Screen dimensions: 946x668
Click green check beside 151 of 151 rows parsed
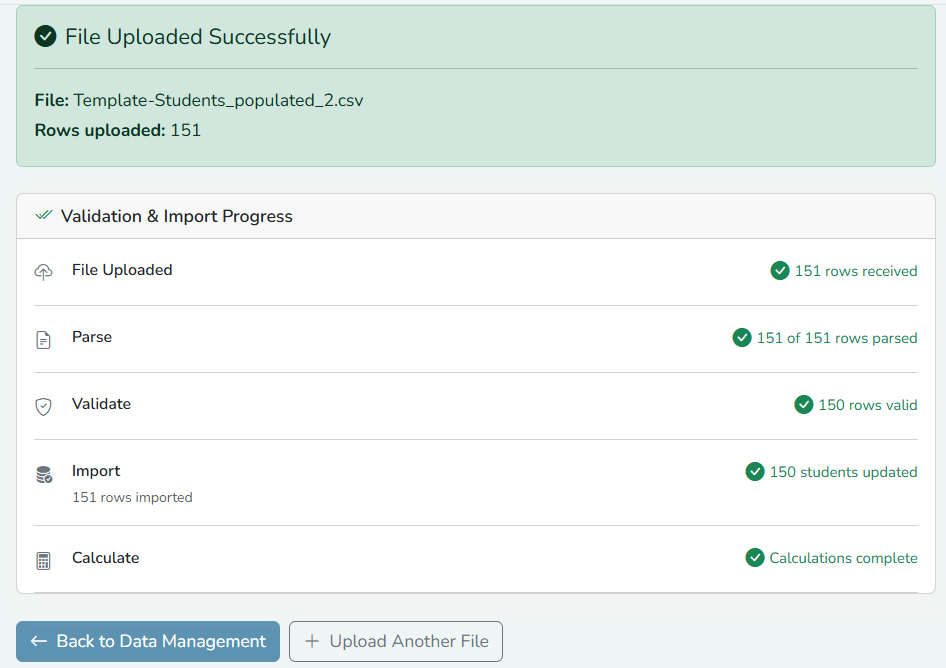pos(742,337)
